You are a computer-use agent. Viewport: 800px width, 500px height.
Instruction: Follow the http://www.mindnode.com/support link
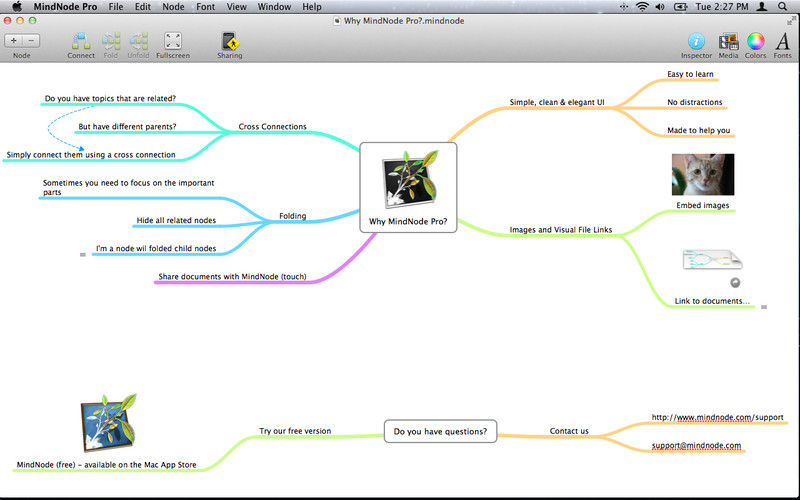click(x=717, y=417)
